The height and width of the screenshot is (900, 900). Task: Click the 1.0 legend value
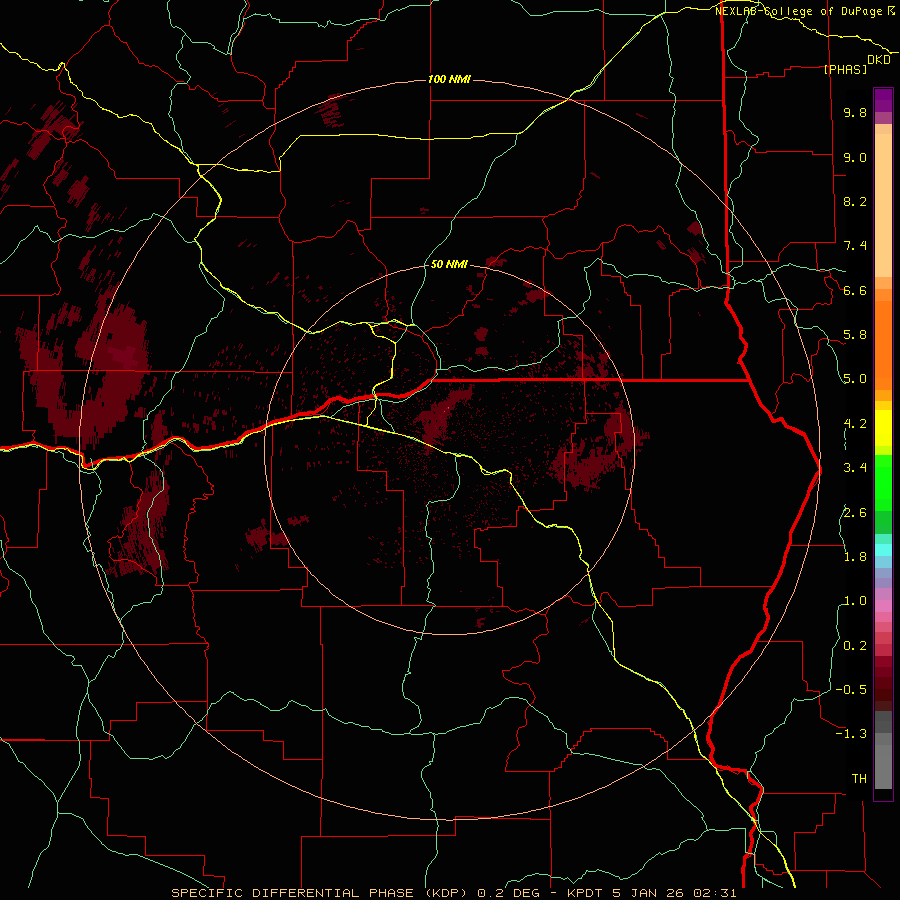click(855, 601)
